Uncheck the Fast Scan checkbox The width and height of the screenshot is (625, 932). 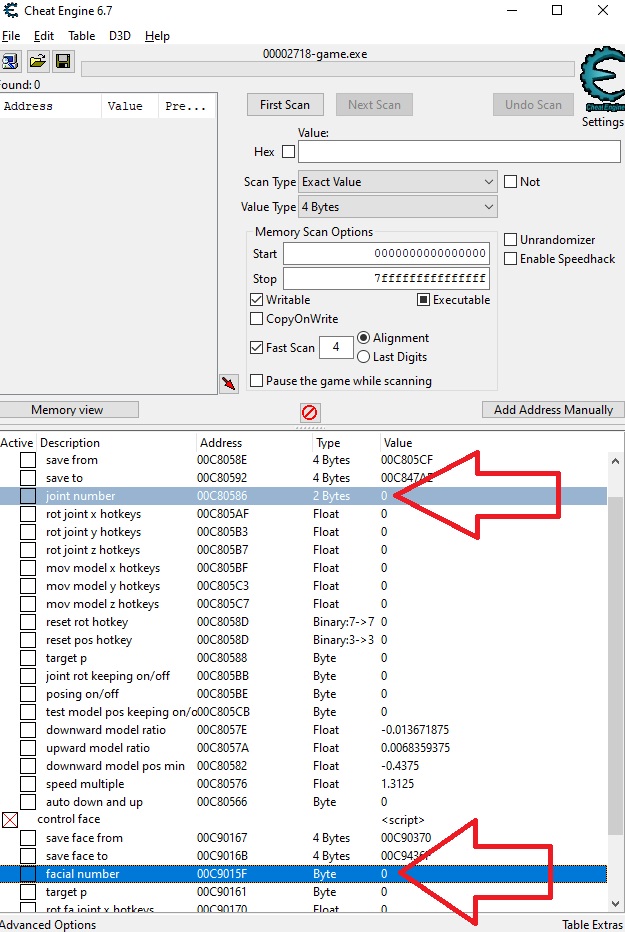click(x=257, y=347)
